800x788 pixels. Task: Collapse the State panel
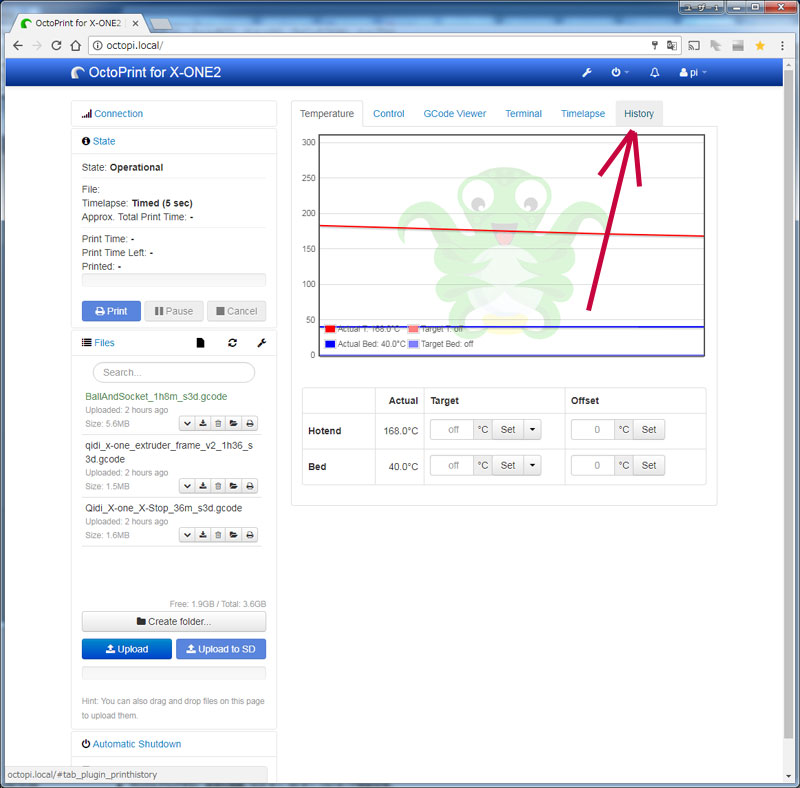[x=104, y=141]
